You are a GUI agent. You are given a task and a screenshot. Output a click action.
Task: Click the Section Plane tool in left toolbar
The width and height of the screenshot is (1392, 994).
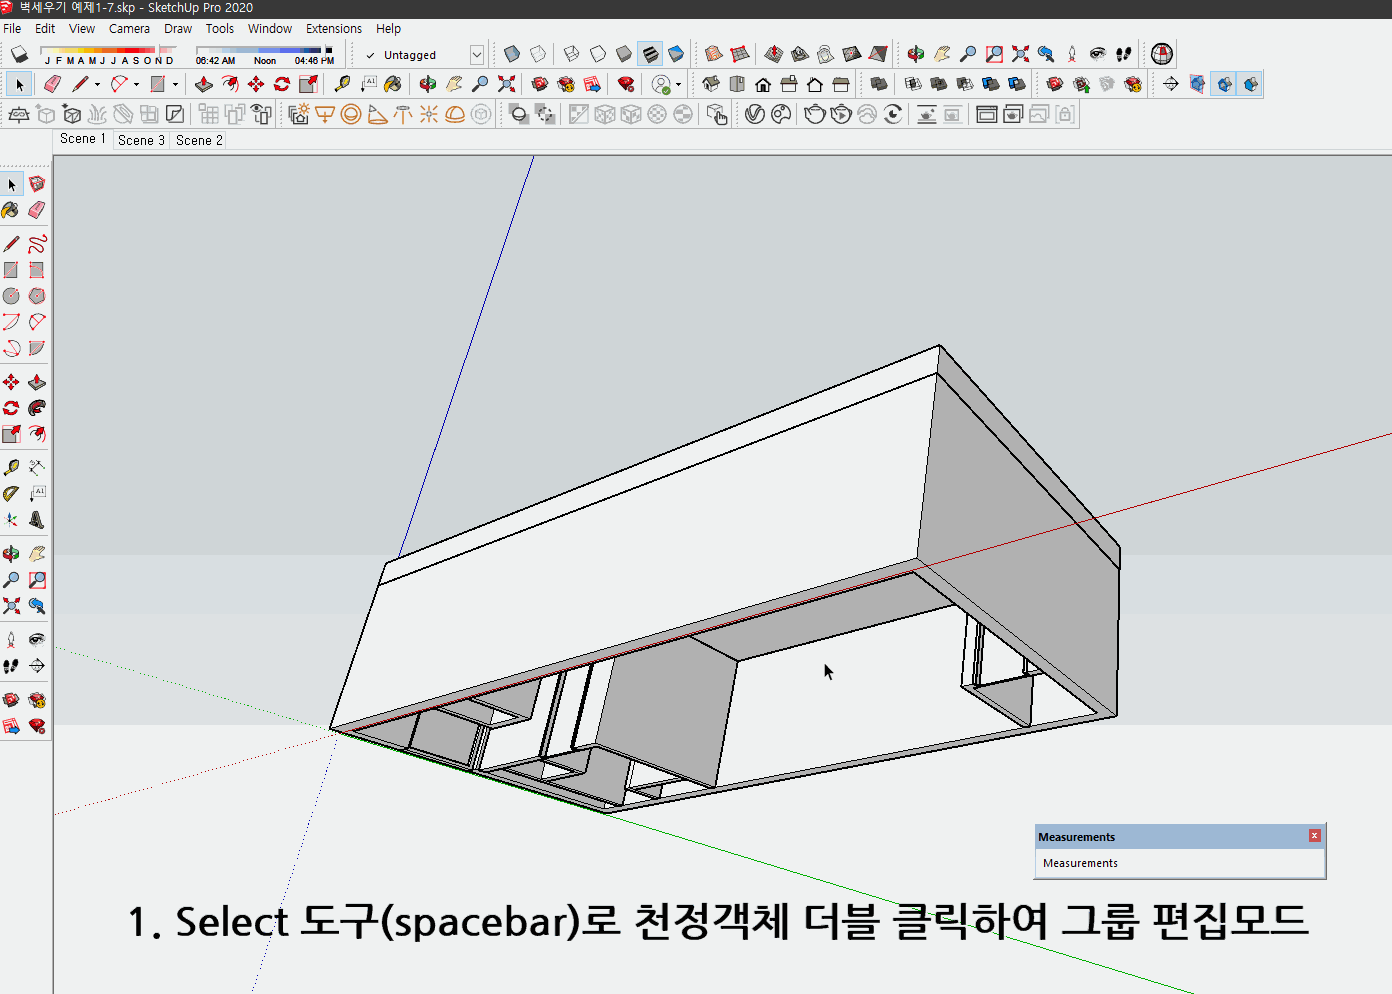click(x=37, y=666)
